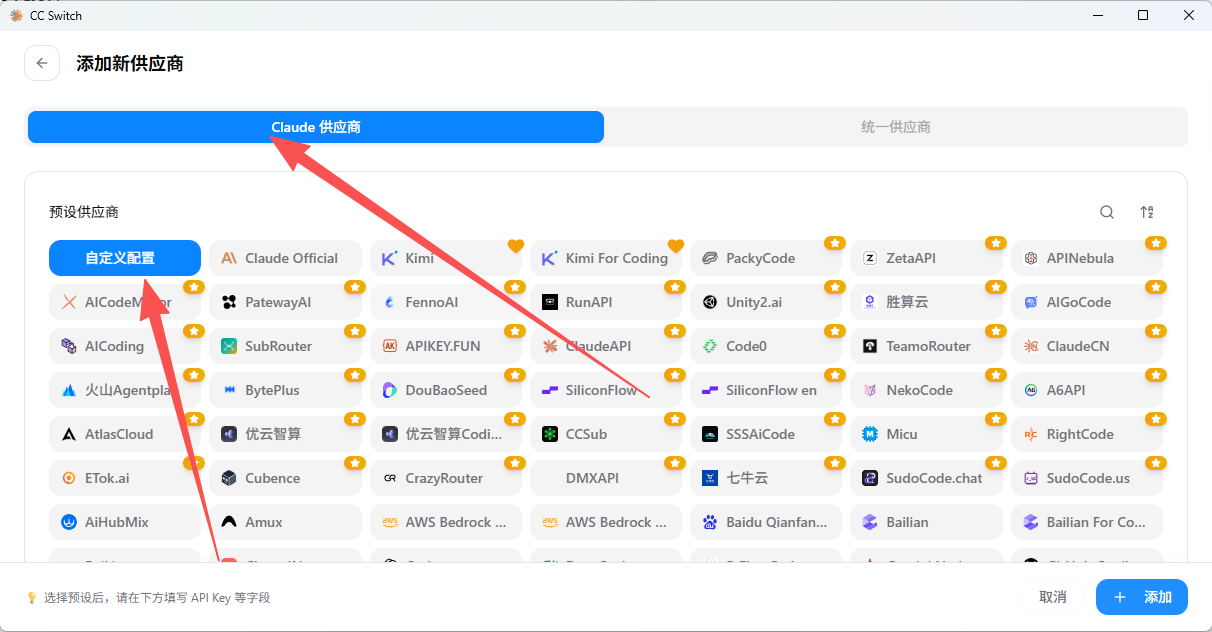Choose the AICoding preset

pyautogui.click(x=125, y=346)
